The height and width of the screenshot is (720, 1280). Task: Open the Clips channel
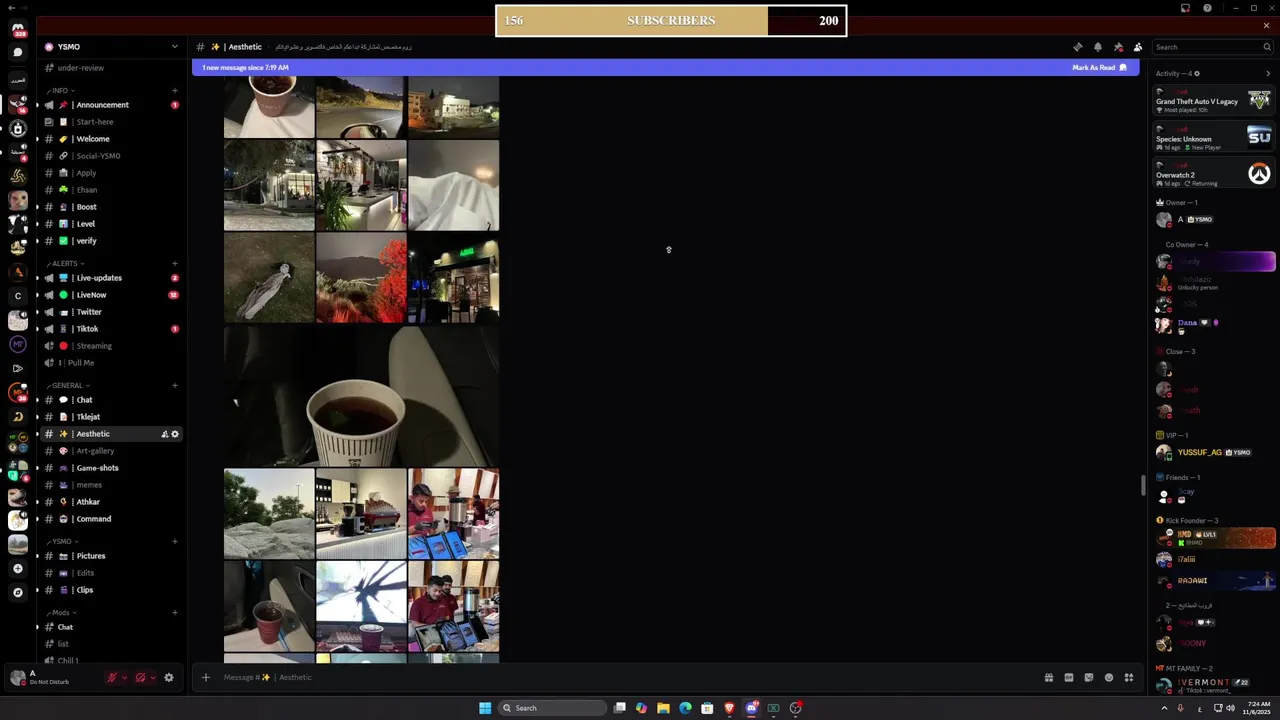110,590
